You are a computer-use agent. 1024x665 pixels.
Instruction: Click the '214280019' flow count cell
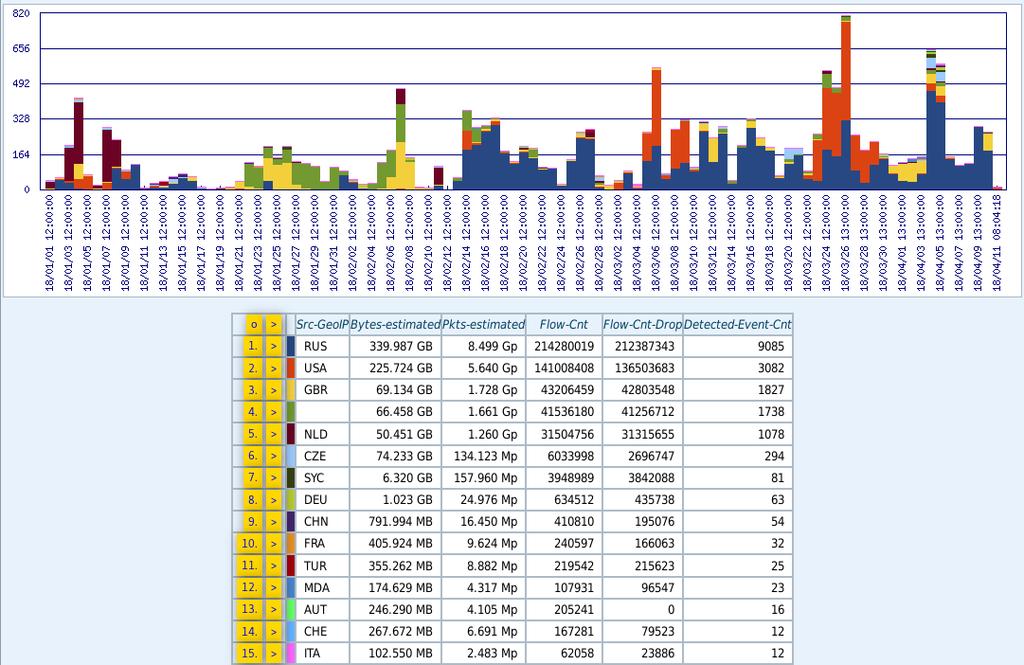pyautogui.click(x=564, y=346)
